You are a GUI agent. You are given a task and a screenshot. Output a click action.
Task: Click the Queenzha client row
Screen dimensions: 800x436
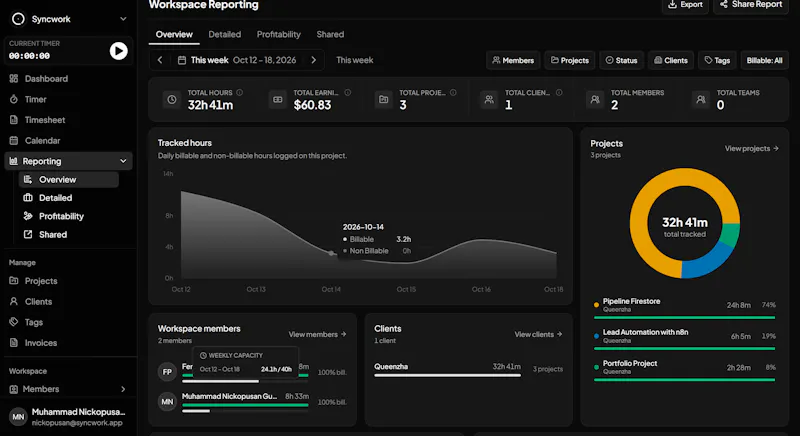[468, 369]
